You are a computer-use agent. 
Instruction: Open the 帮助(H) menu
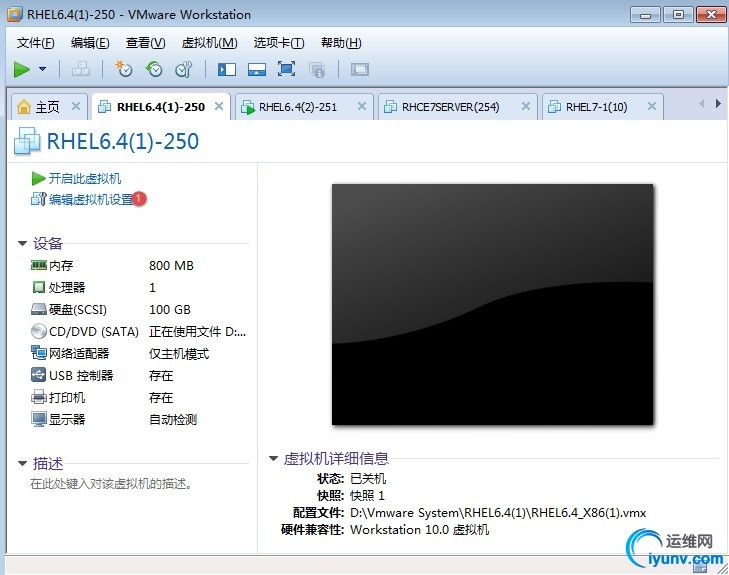[341, 43]
